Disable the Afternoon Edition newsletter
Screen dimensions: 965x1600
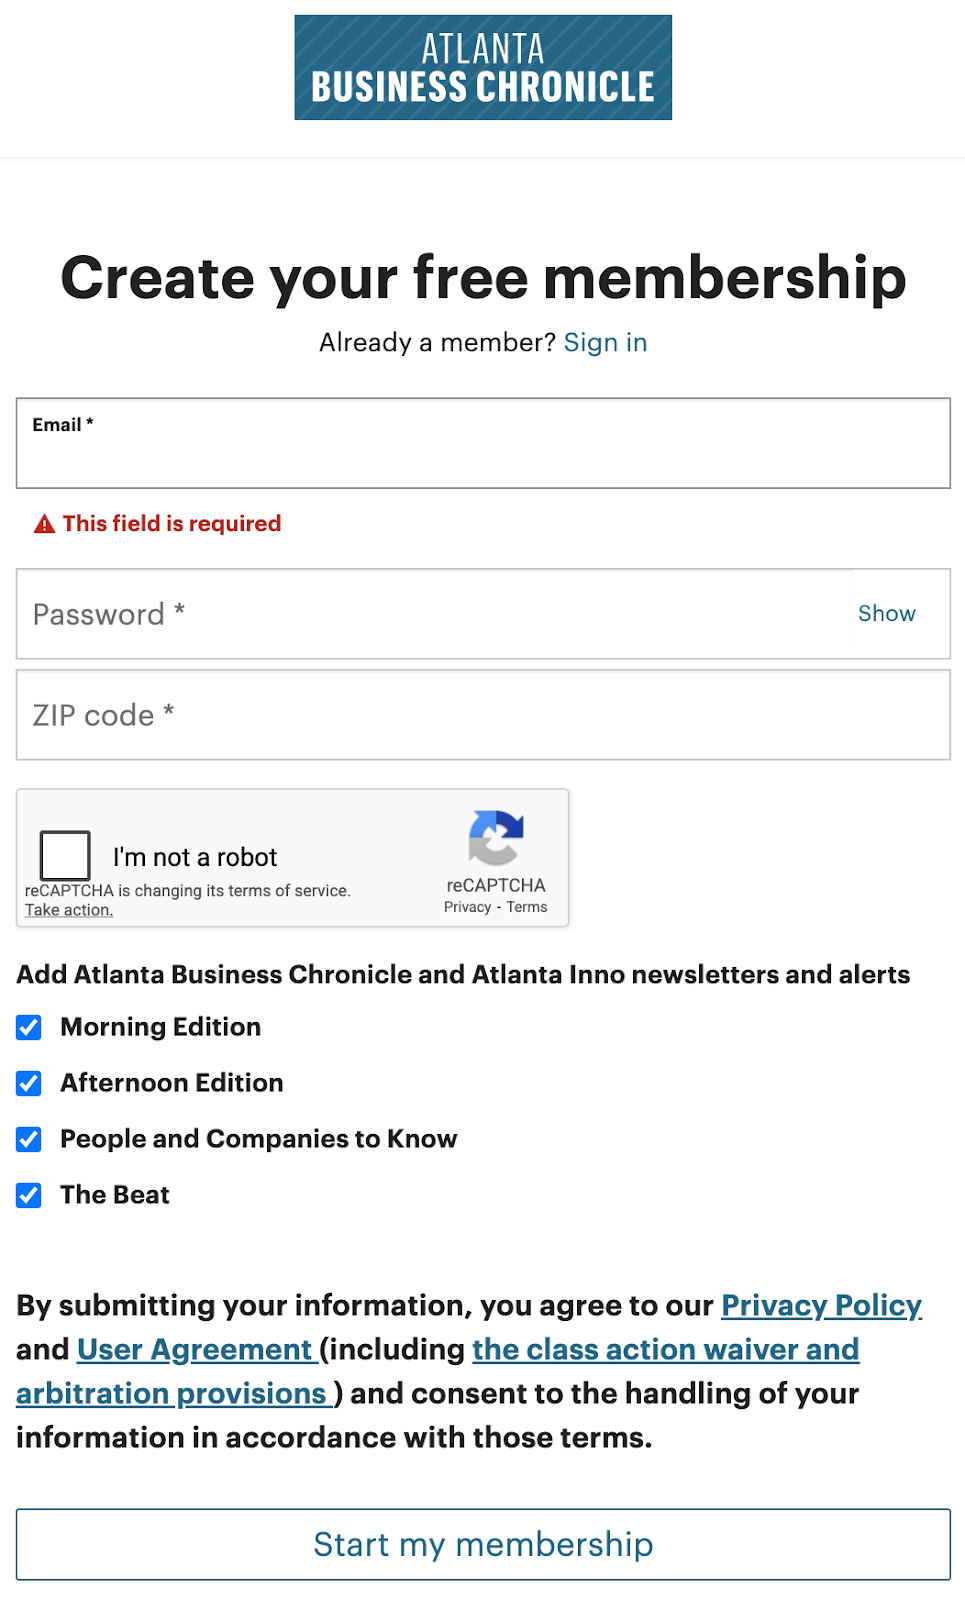tap(27, 1083)
